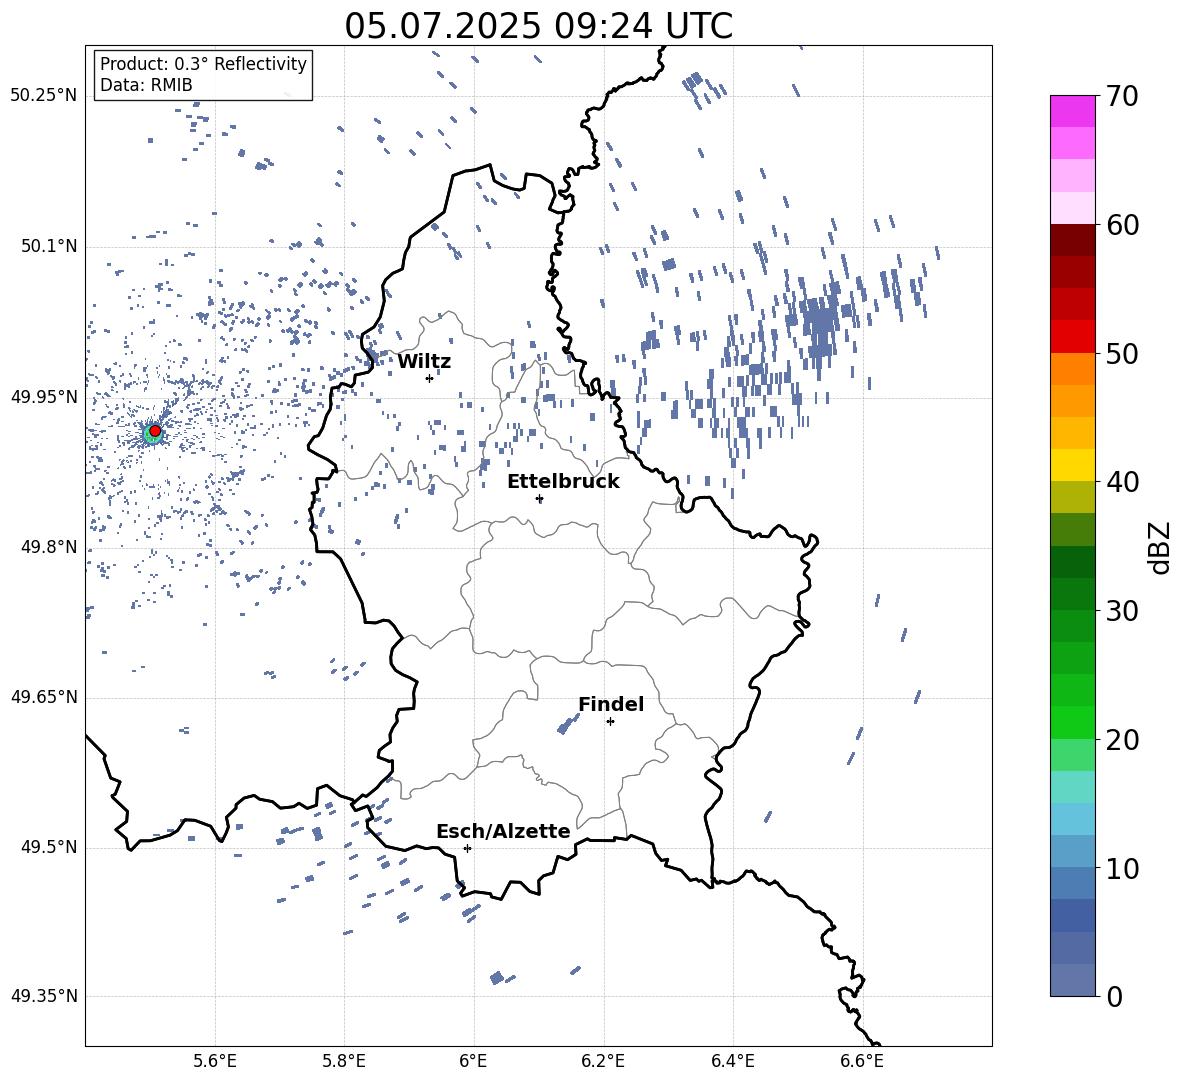
Task: Click the dBZ colorbar axis label
Action: pos(1160,547)
